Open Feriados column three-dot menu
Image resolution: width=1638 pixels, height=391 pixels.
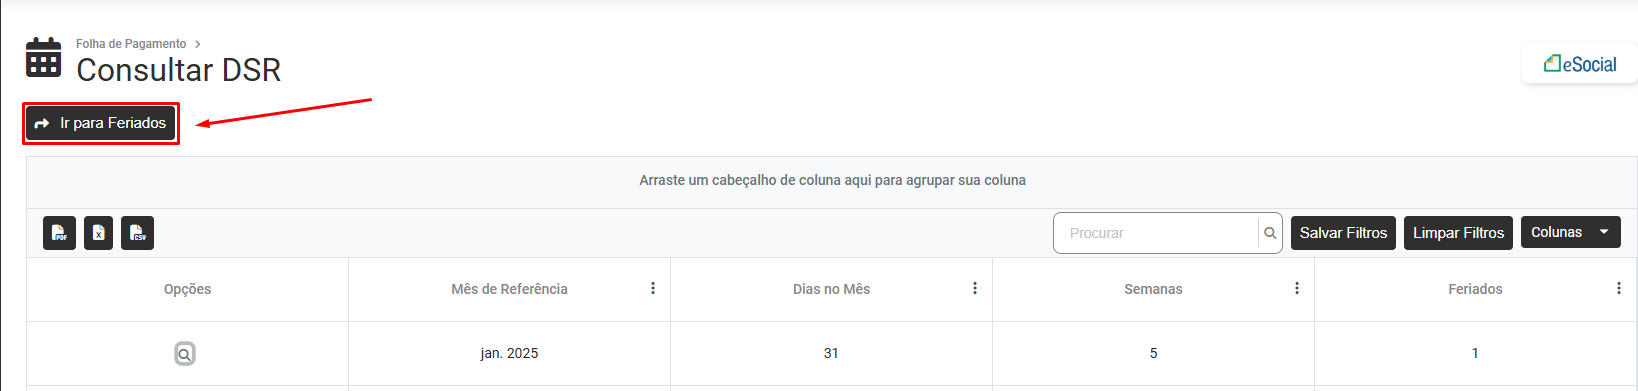(1619, 289)
